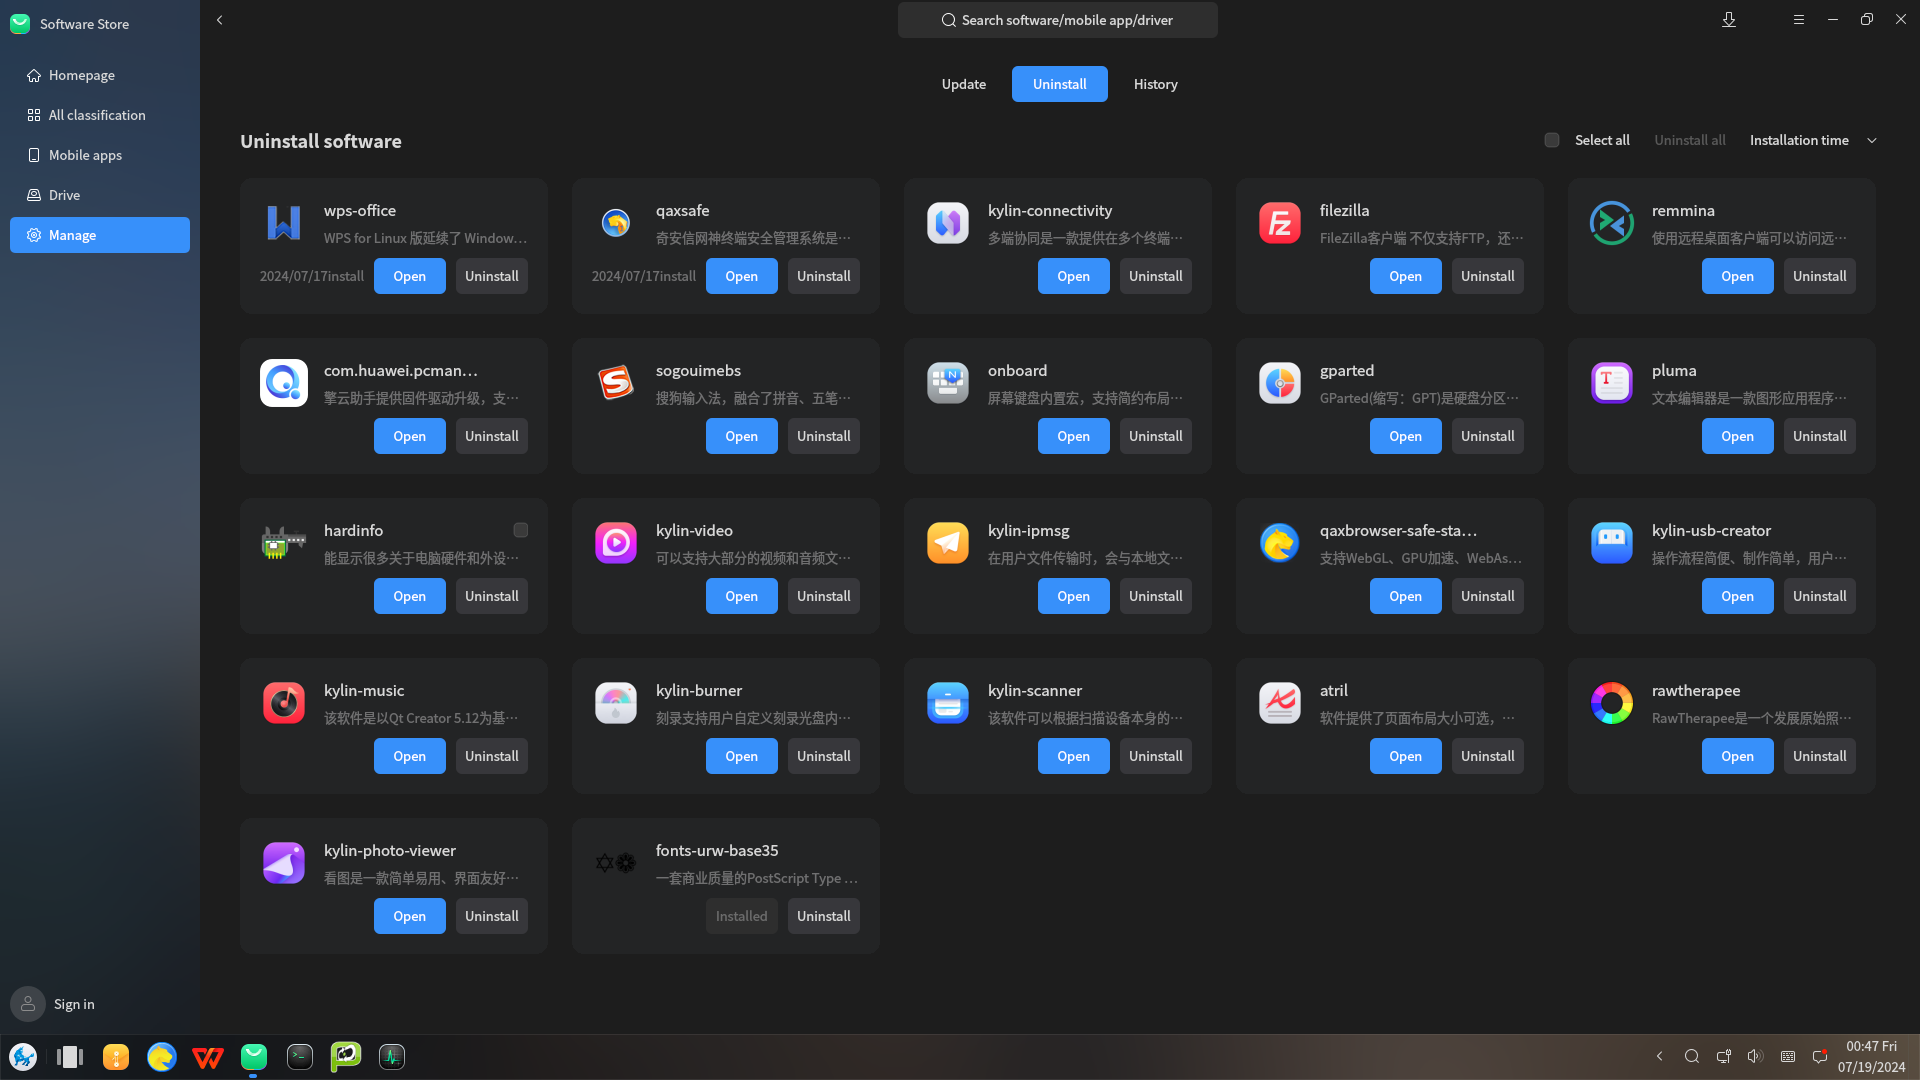This screenshot has height=1080, width=1920.
Task: Check the Select all checkbox
Action: (1552, 140)
